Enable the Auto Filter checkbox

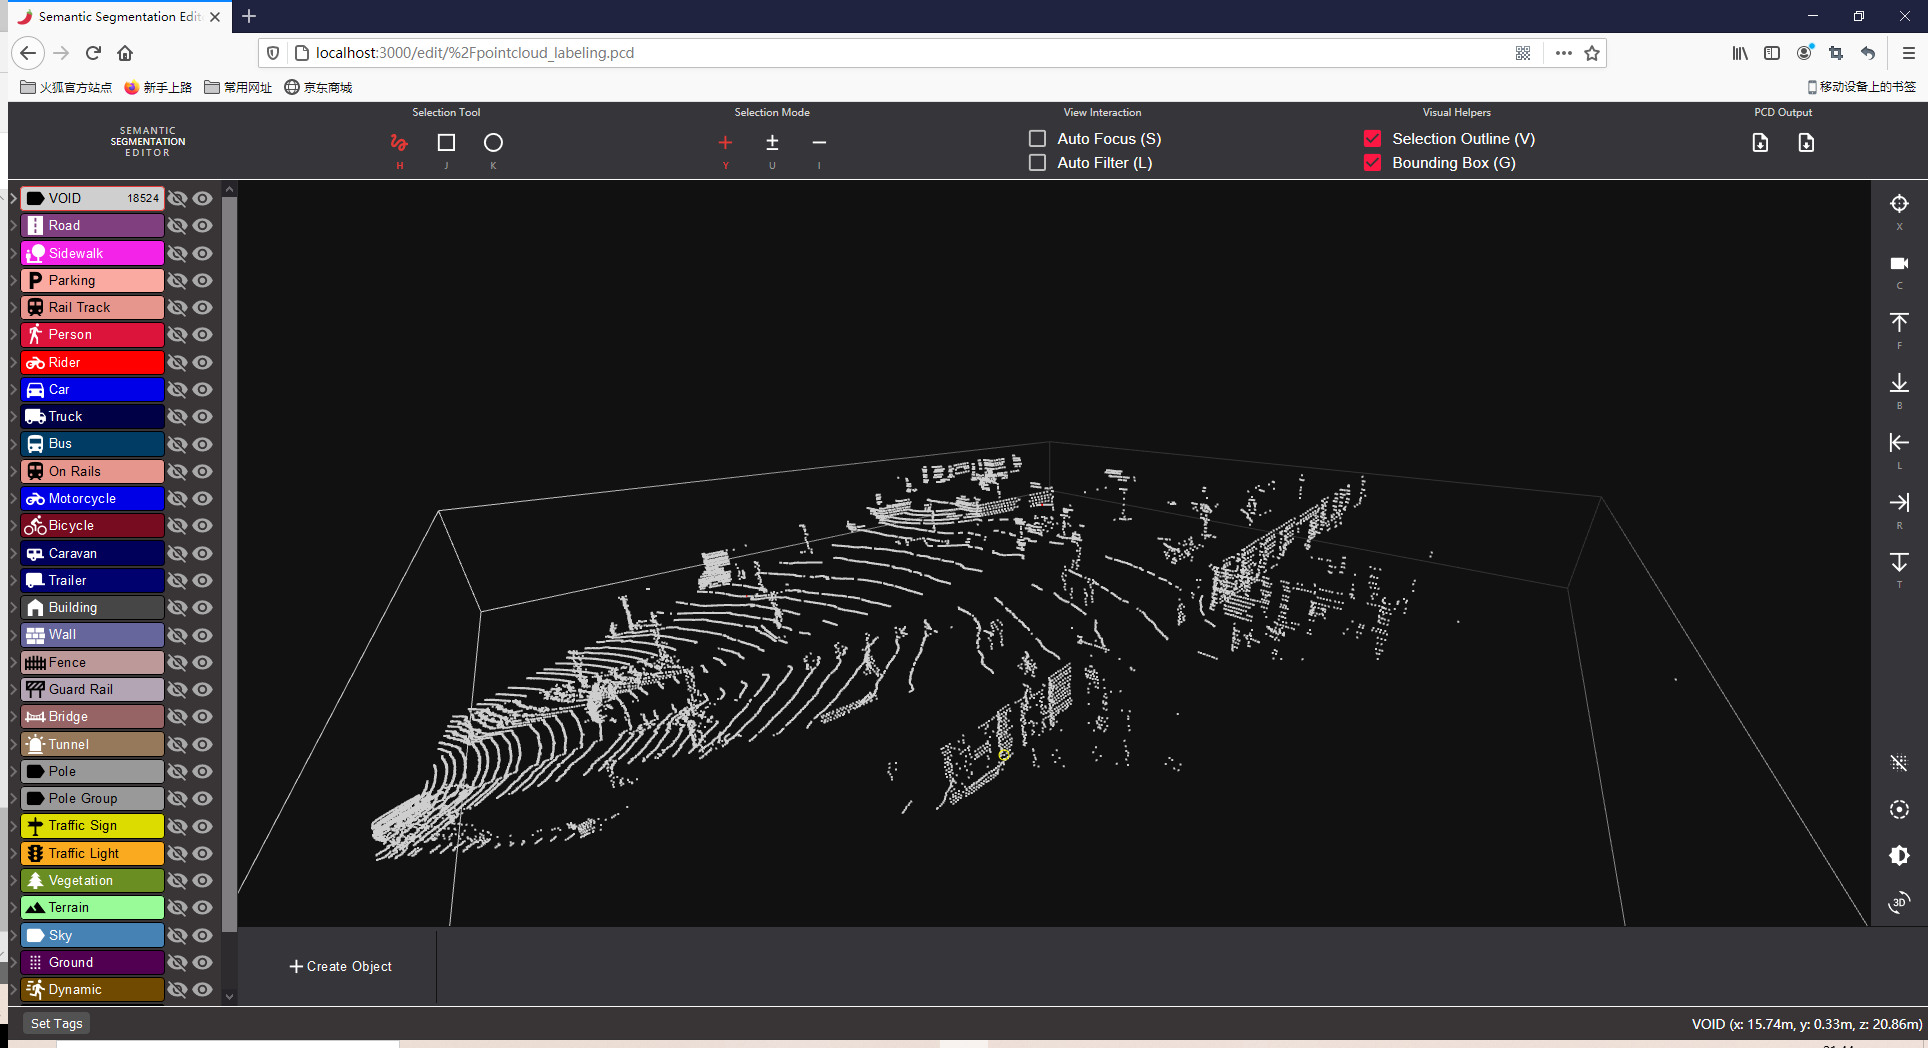pos(1037,162)
